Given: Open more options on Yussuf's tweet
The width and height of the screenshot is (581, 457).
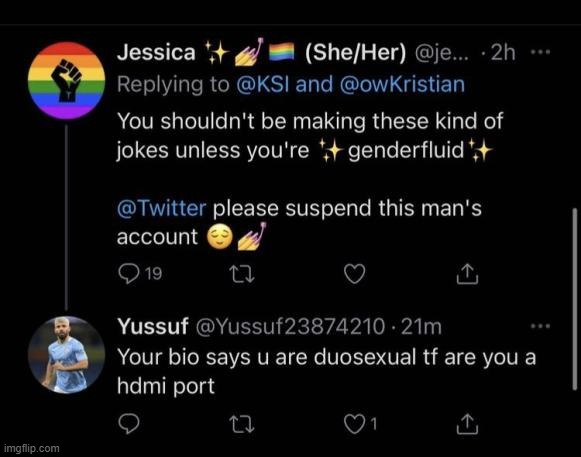Looking at the screenshot, I should pos(541,326).
